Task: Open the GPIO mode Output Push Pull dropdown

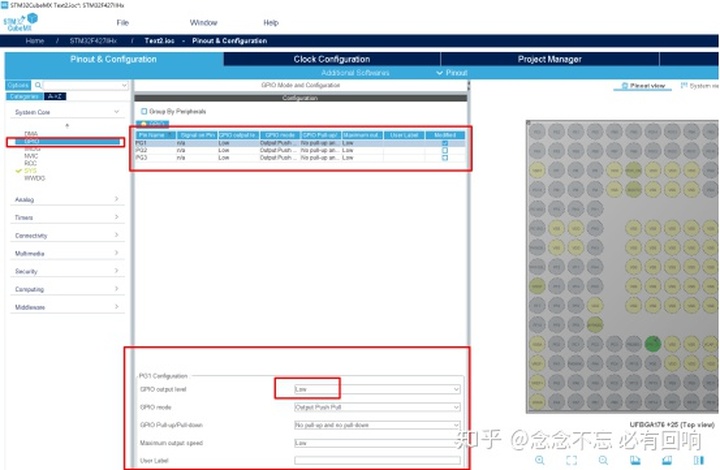Action: point(377,407)
